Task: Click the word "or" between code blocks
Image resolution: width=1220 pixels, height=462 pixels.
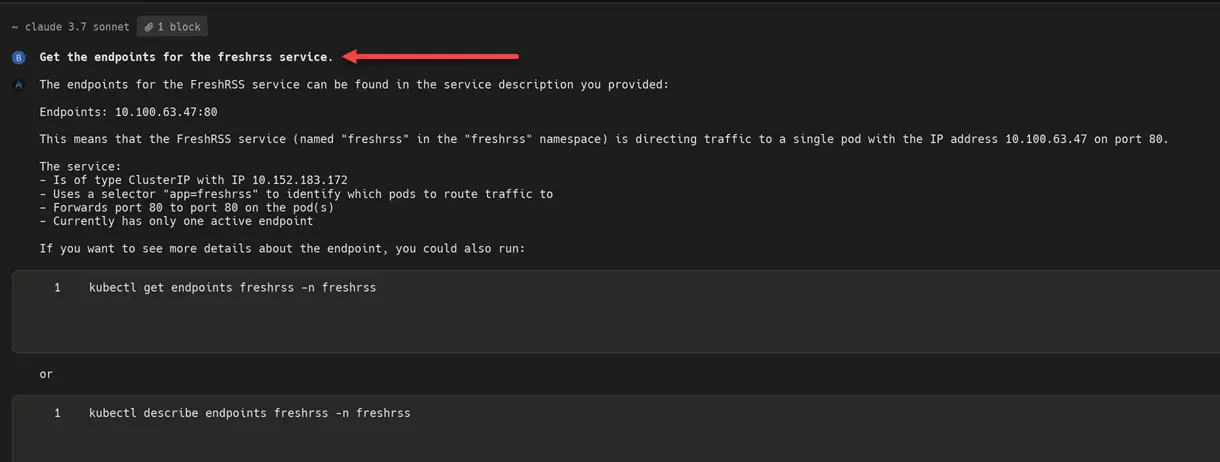Action: pyautogui.click(x=46, y=374)
